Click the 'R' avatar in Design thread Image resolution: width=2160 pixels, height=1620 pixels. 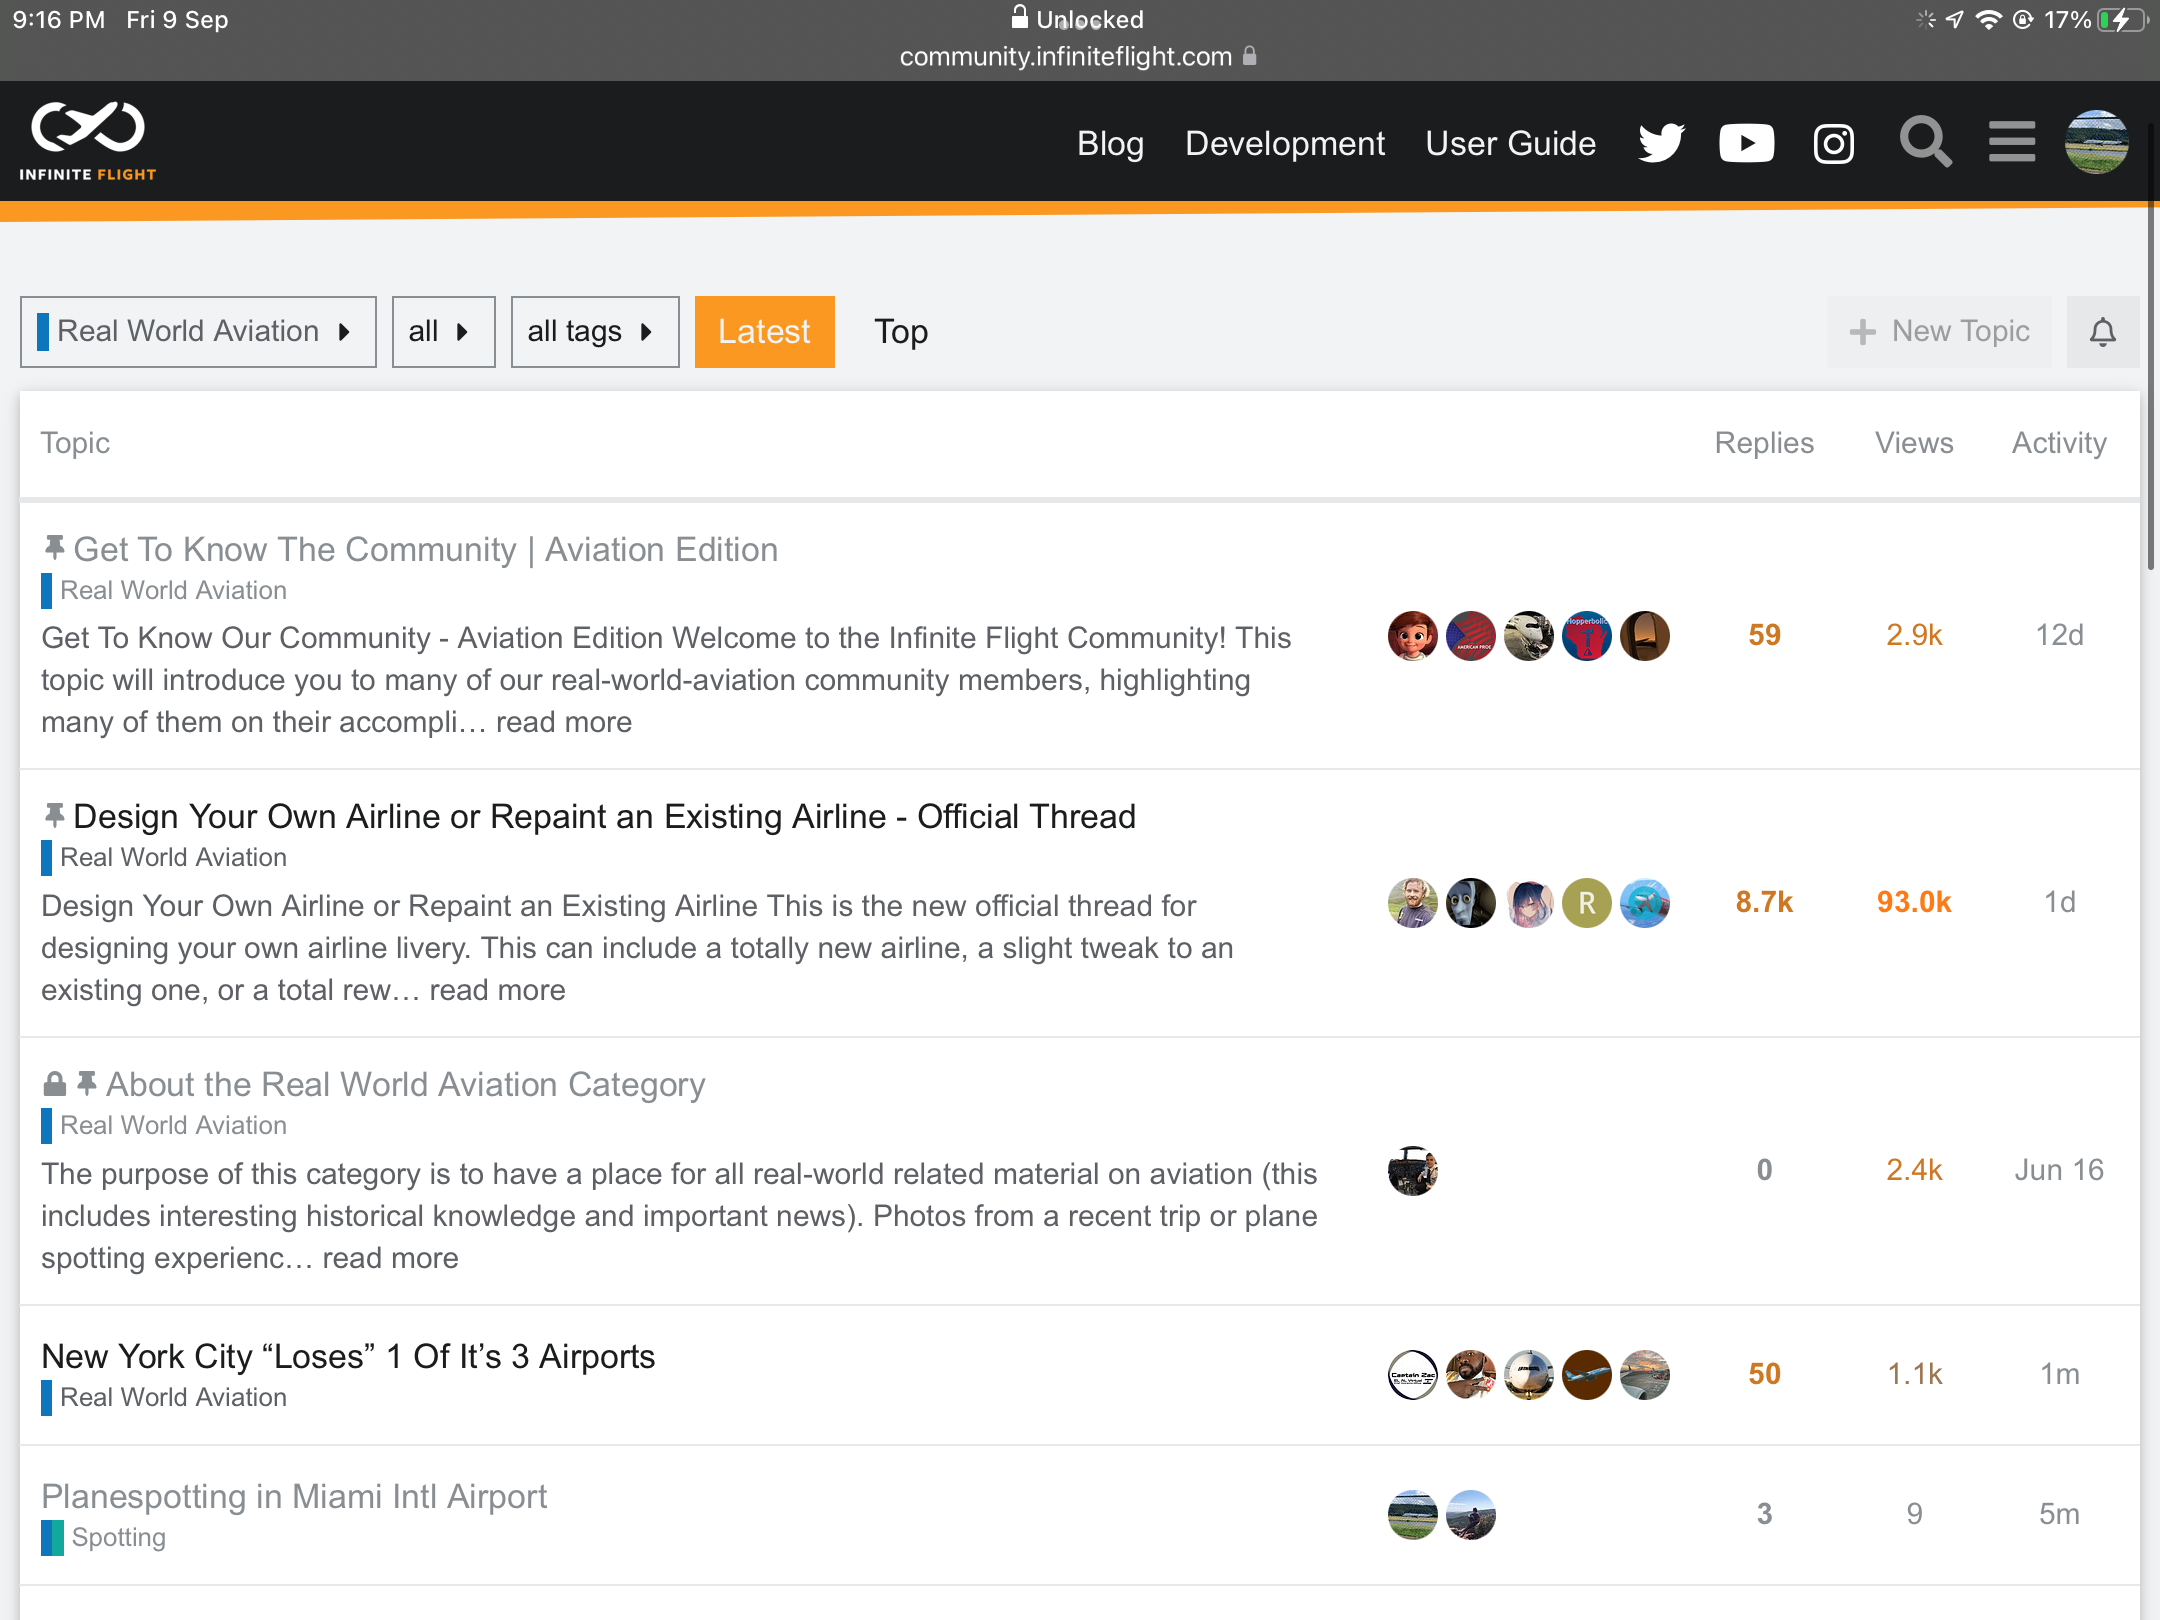click(1586, 903)
